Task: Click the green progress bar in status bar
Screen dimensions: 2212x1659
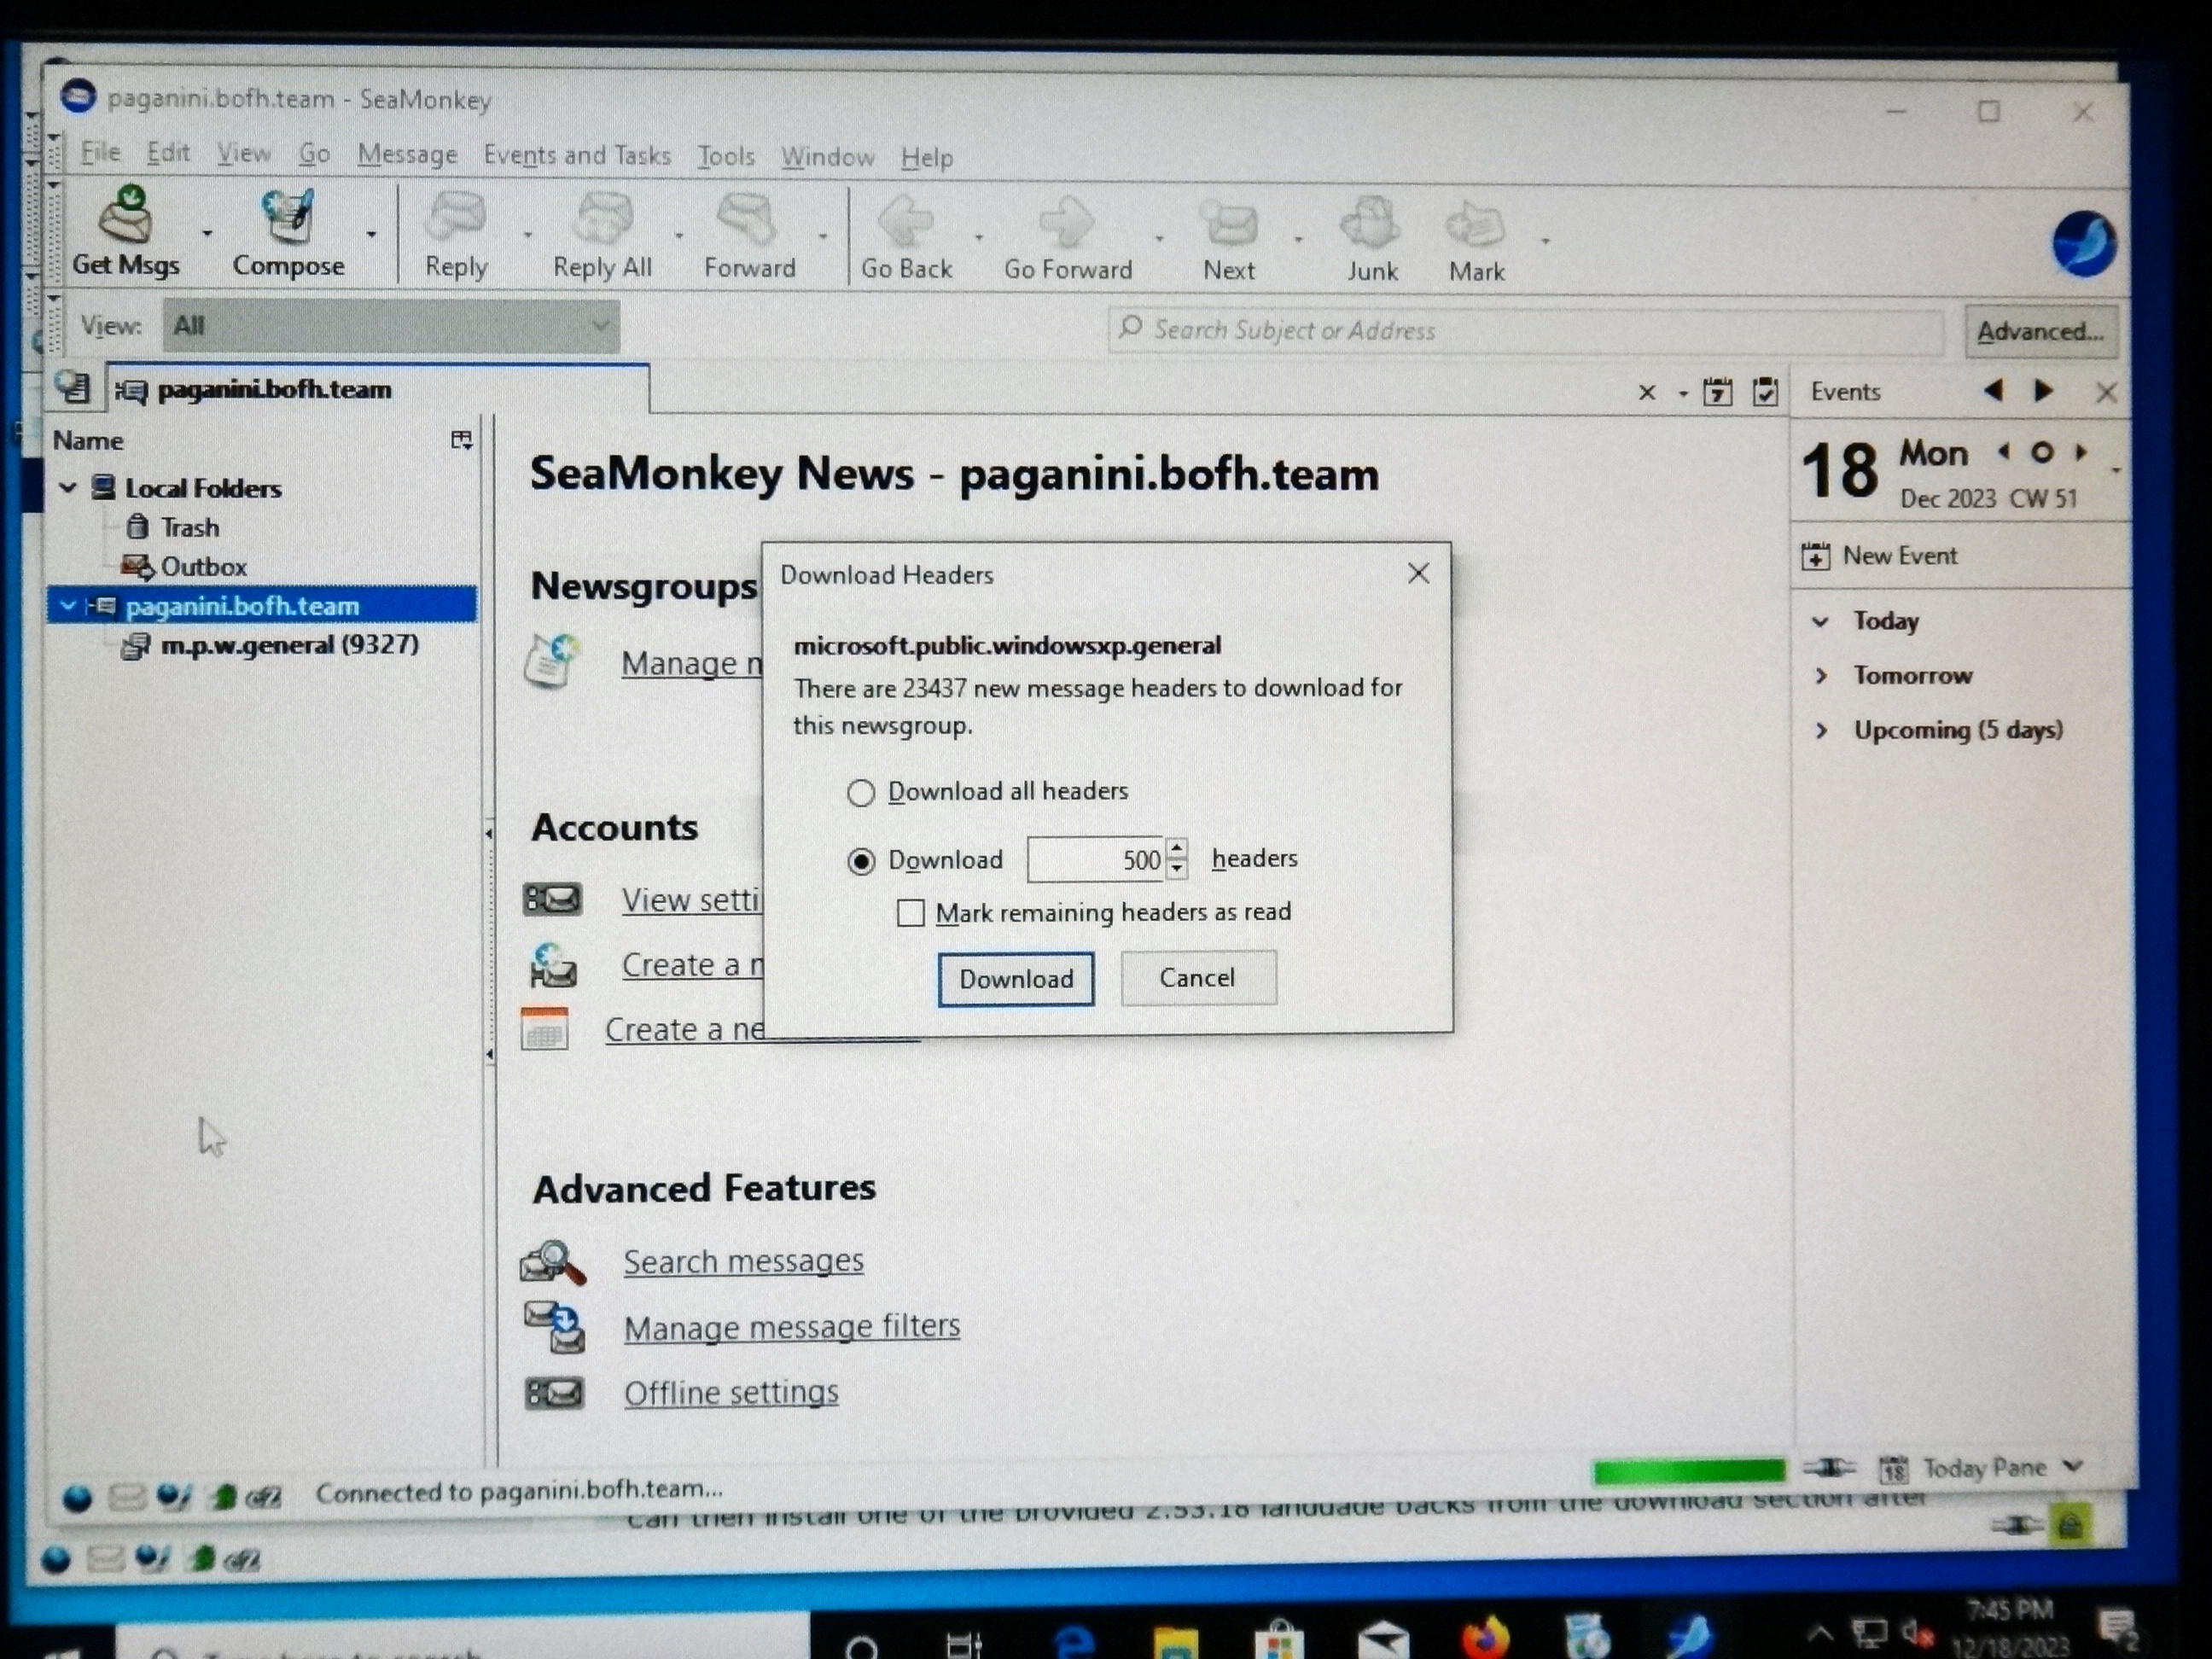Action: 1688,1471
